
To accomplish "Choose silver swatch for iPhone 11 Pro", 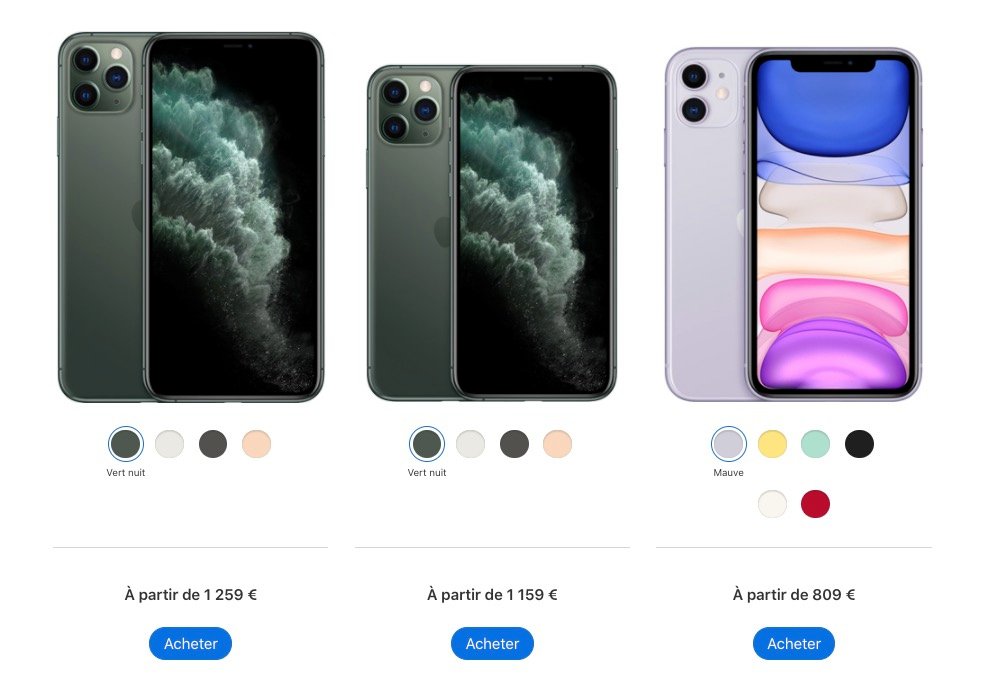I will (471, 444).
